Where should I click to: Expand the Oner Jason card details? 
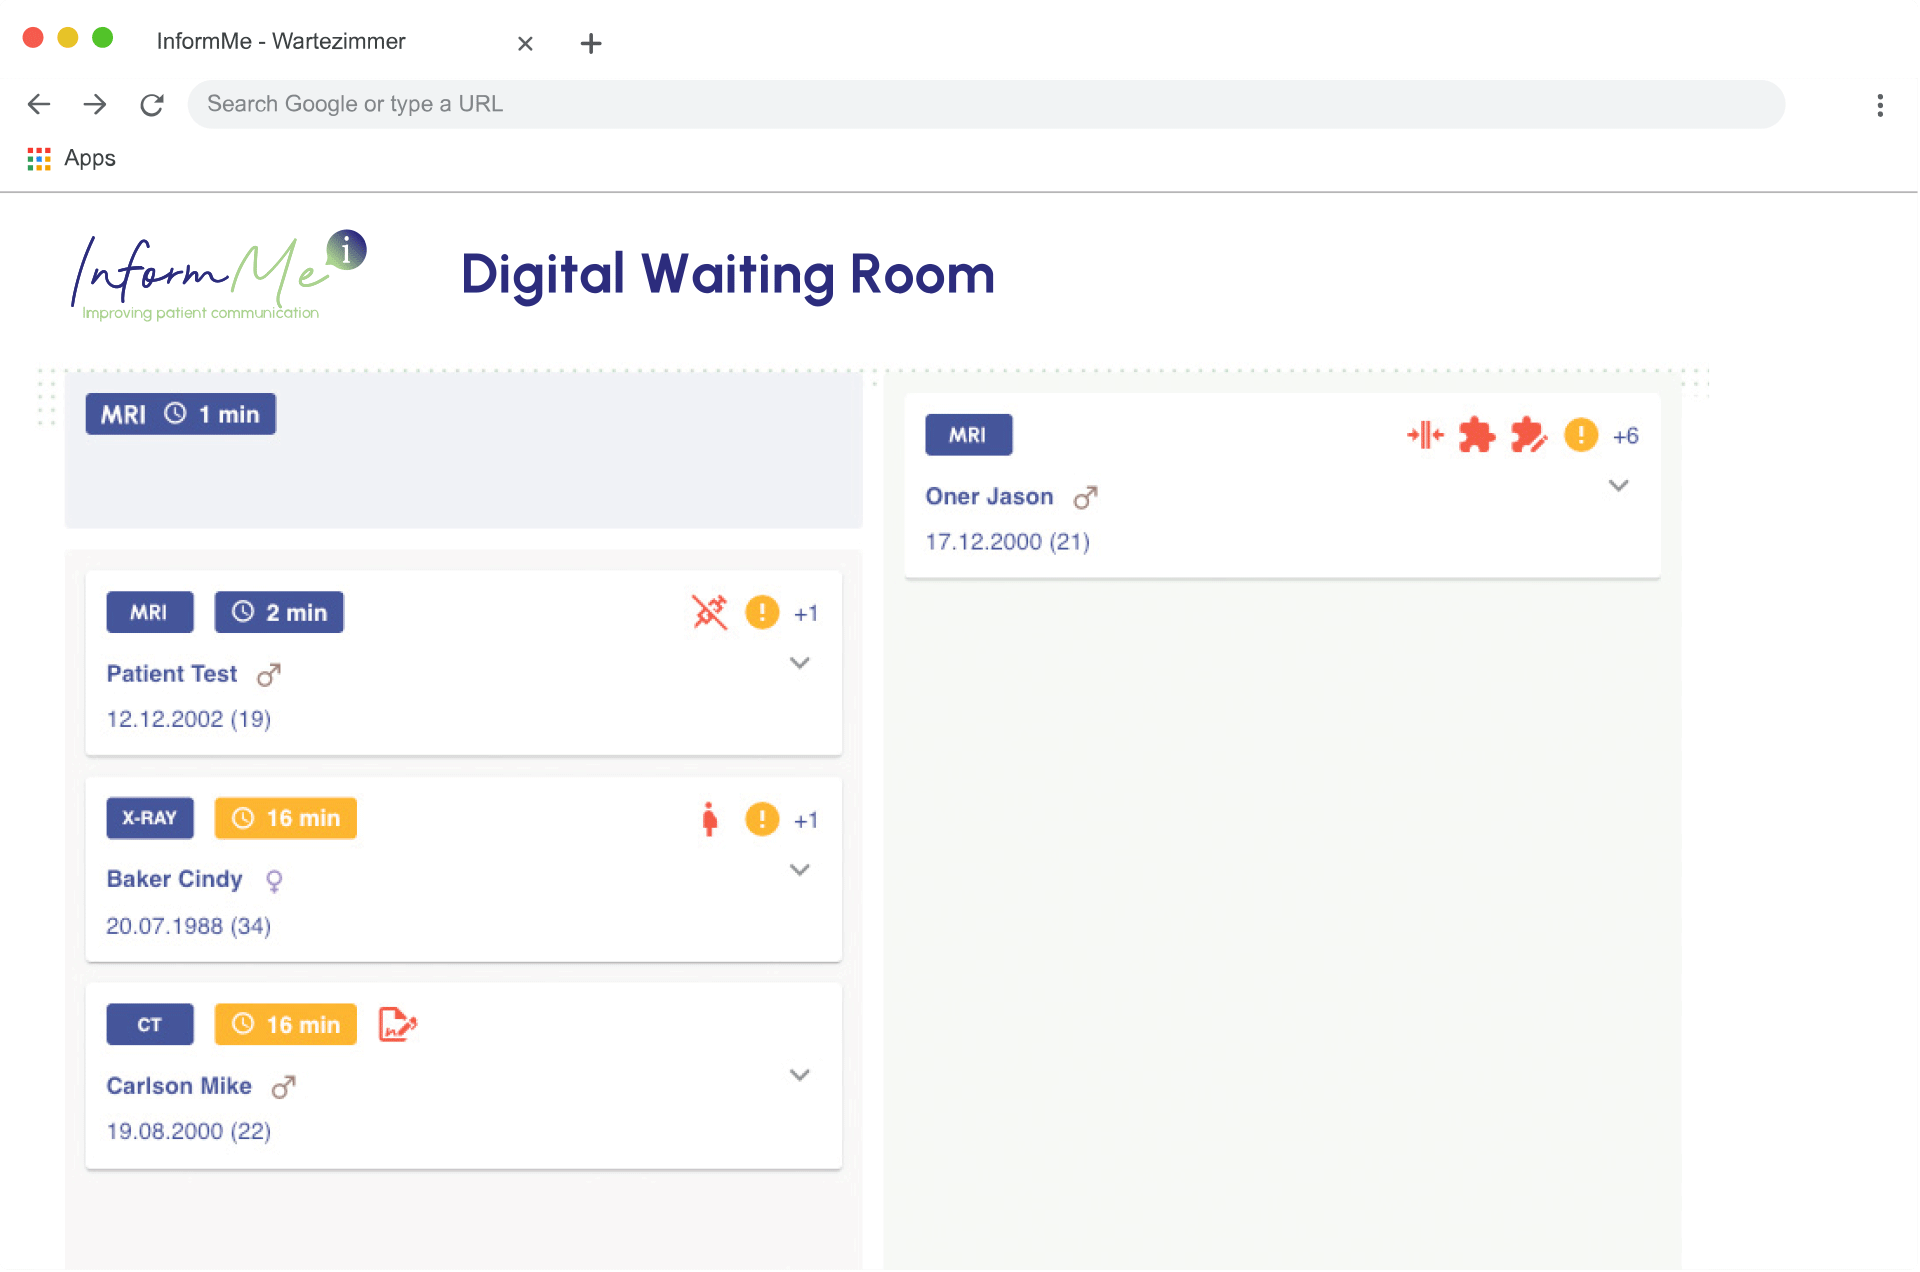pos(1618,486)
